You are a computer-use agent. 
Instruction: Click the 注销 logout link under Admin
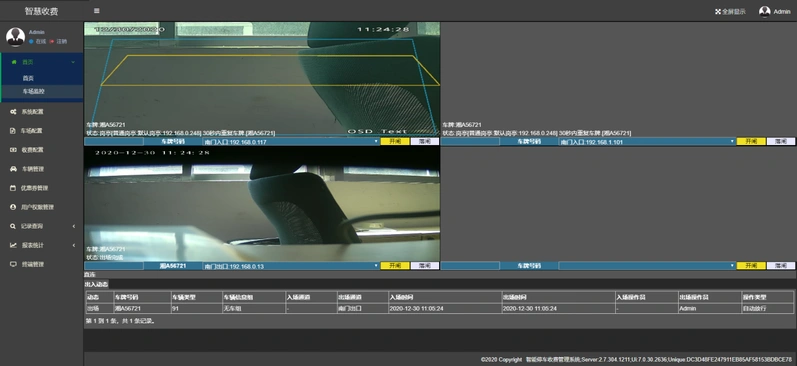tap(58, 42)
